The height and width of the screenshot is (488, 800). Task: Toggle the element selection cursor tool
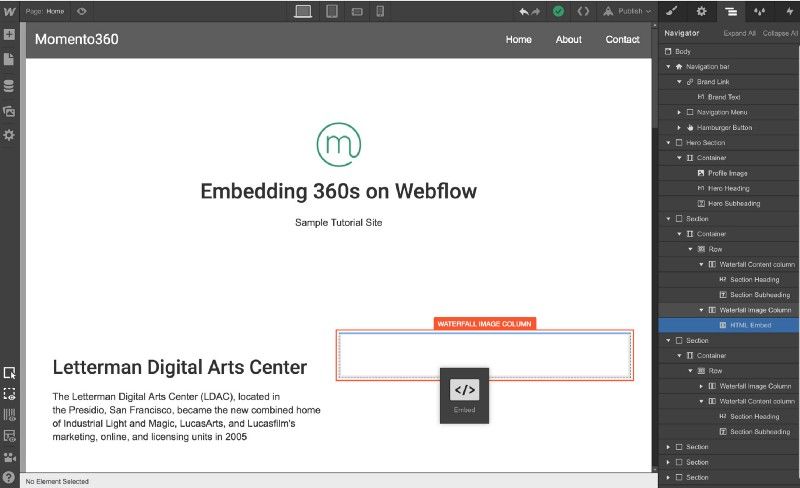pyautogui.click(x=9, y=373)
